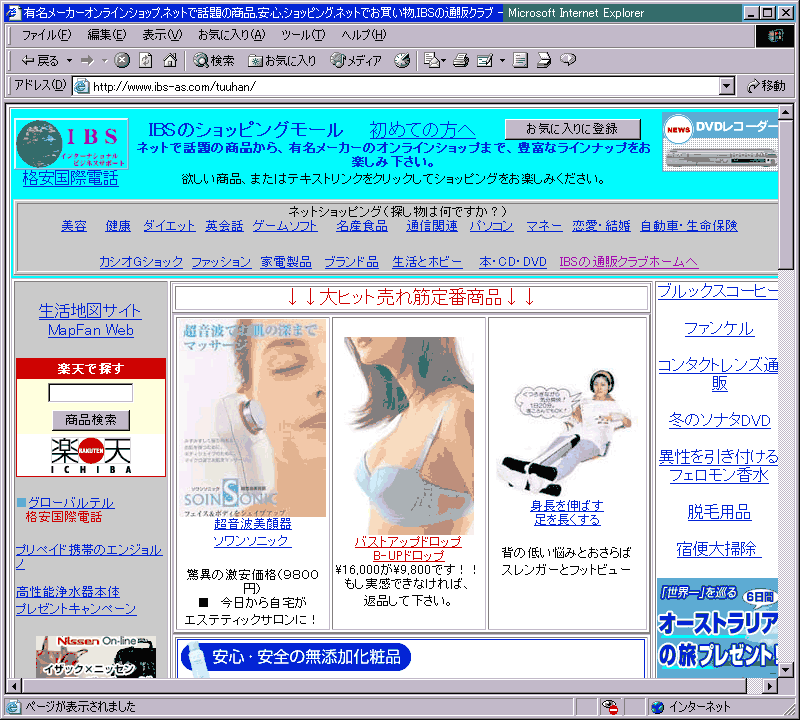
Task: Expand the Back button history dropdown arrow
Action: [x=69, y=60]
